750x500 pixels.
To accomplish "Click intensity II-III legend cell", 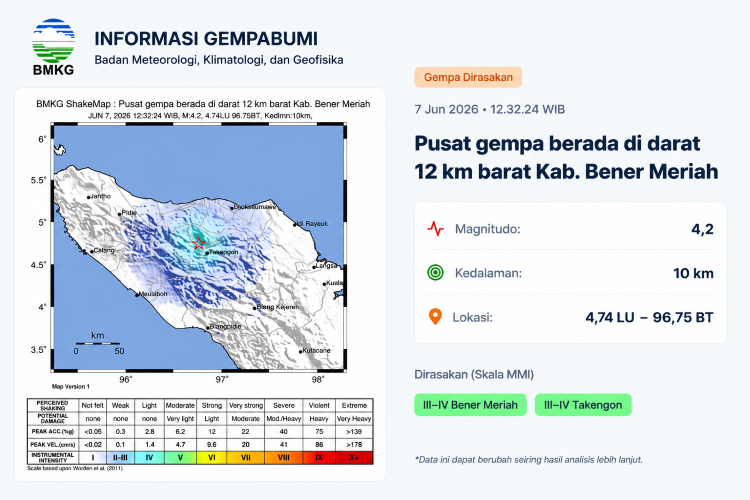I will point(121,457).
